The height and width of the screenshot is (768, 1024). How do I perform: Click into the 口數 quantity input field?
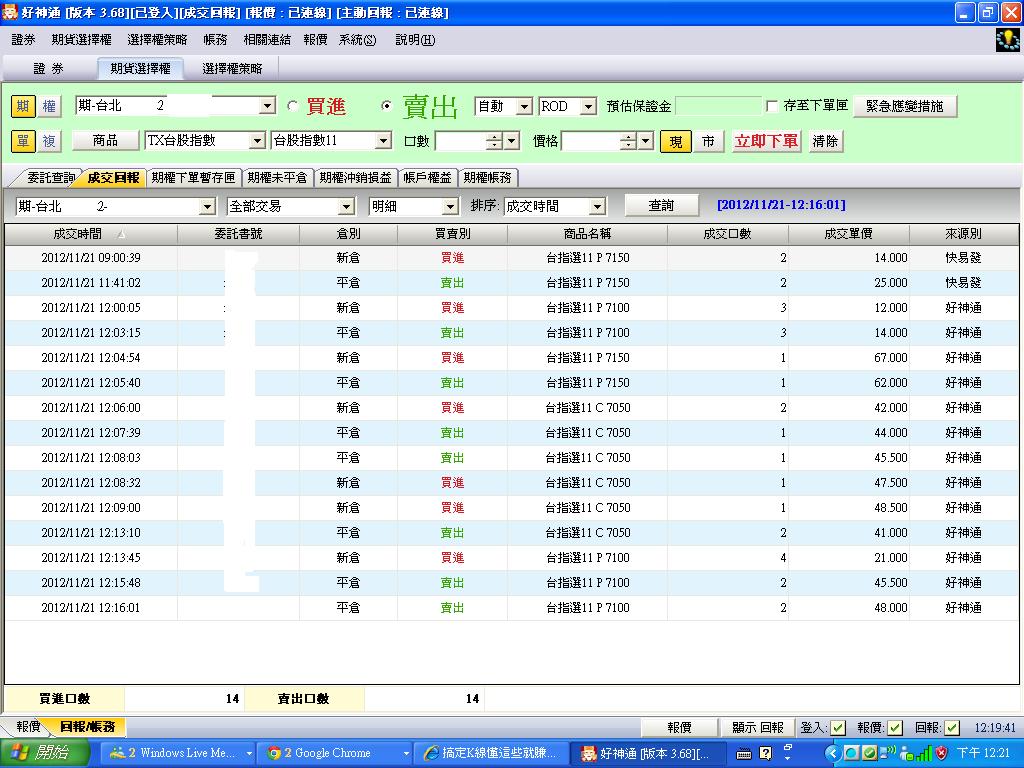(461, 141)
